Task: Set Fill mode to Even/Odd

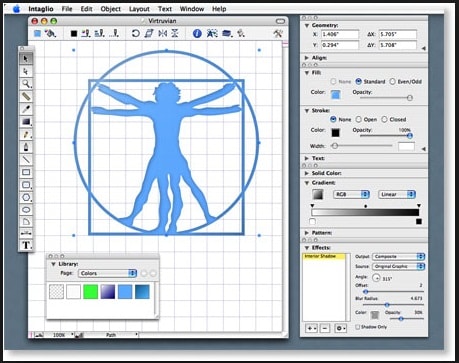Action: pos(392,81)
